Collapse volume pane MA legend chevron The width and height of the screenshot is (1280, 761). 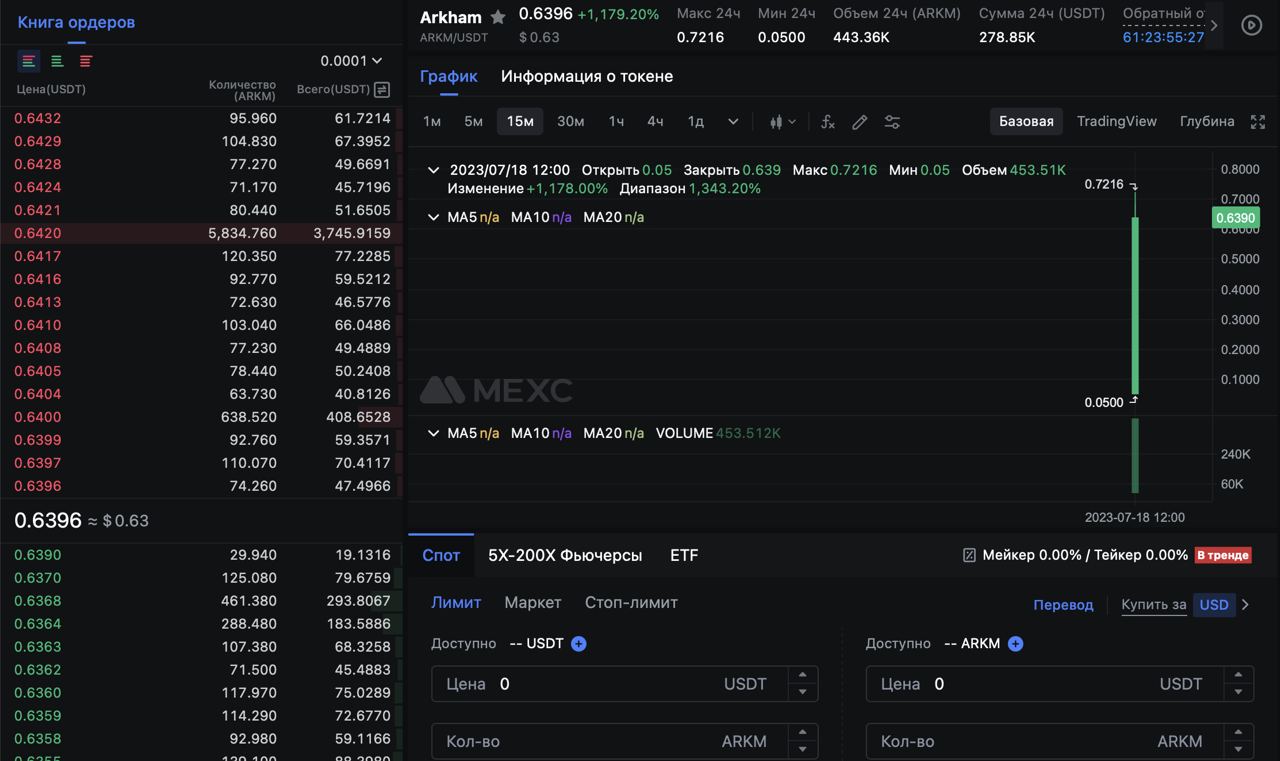click(433, 433)
